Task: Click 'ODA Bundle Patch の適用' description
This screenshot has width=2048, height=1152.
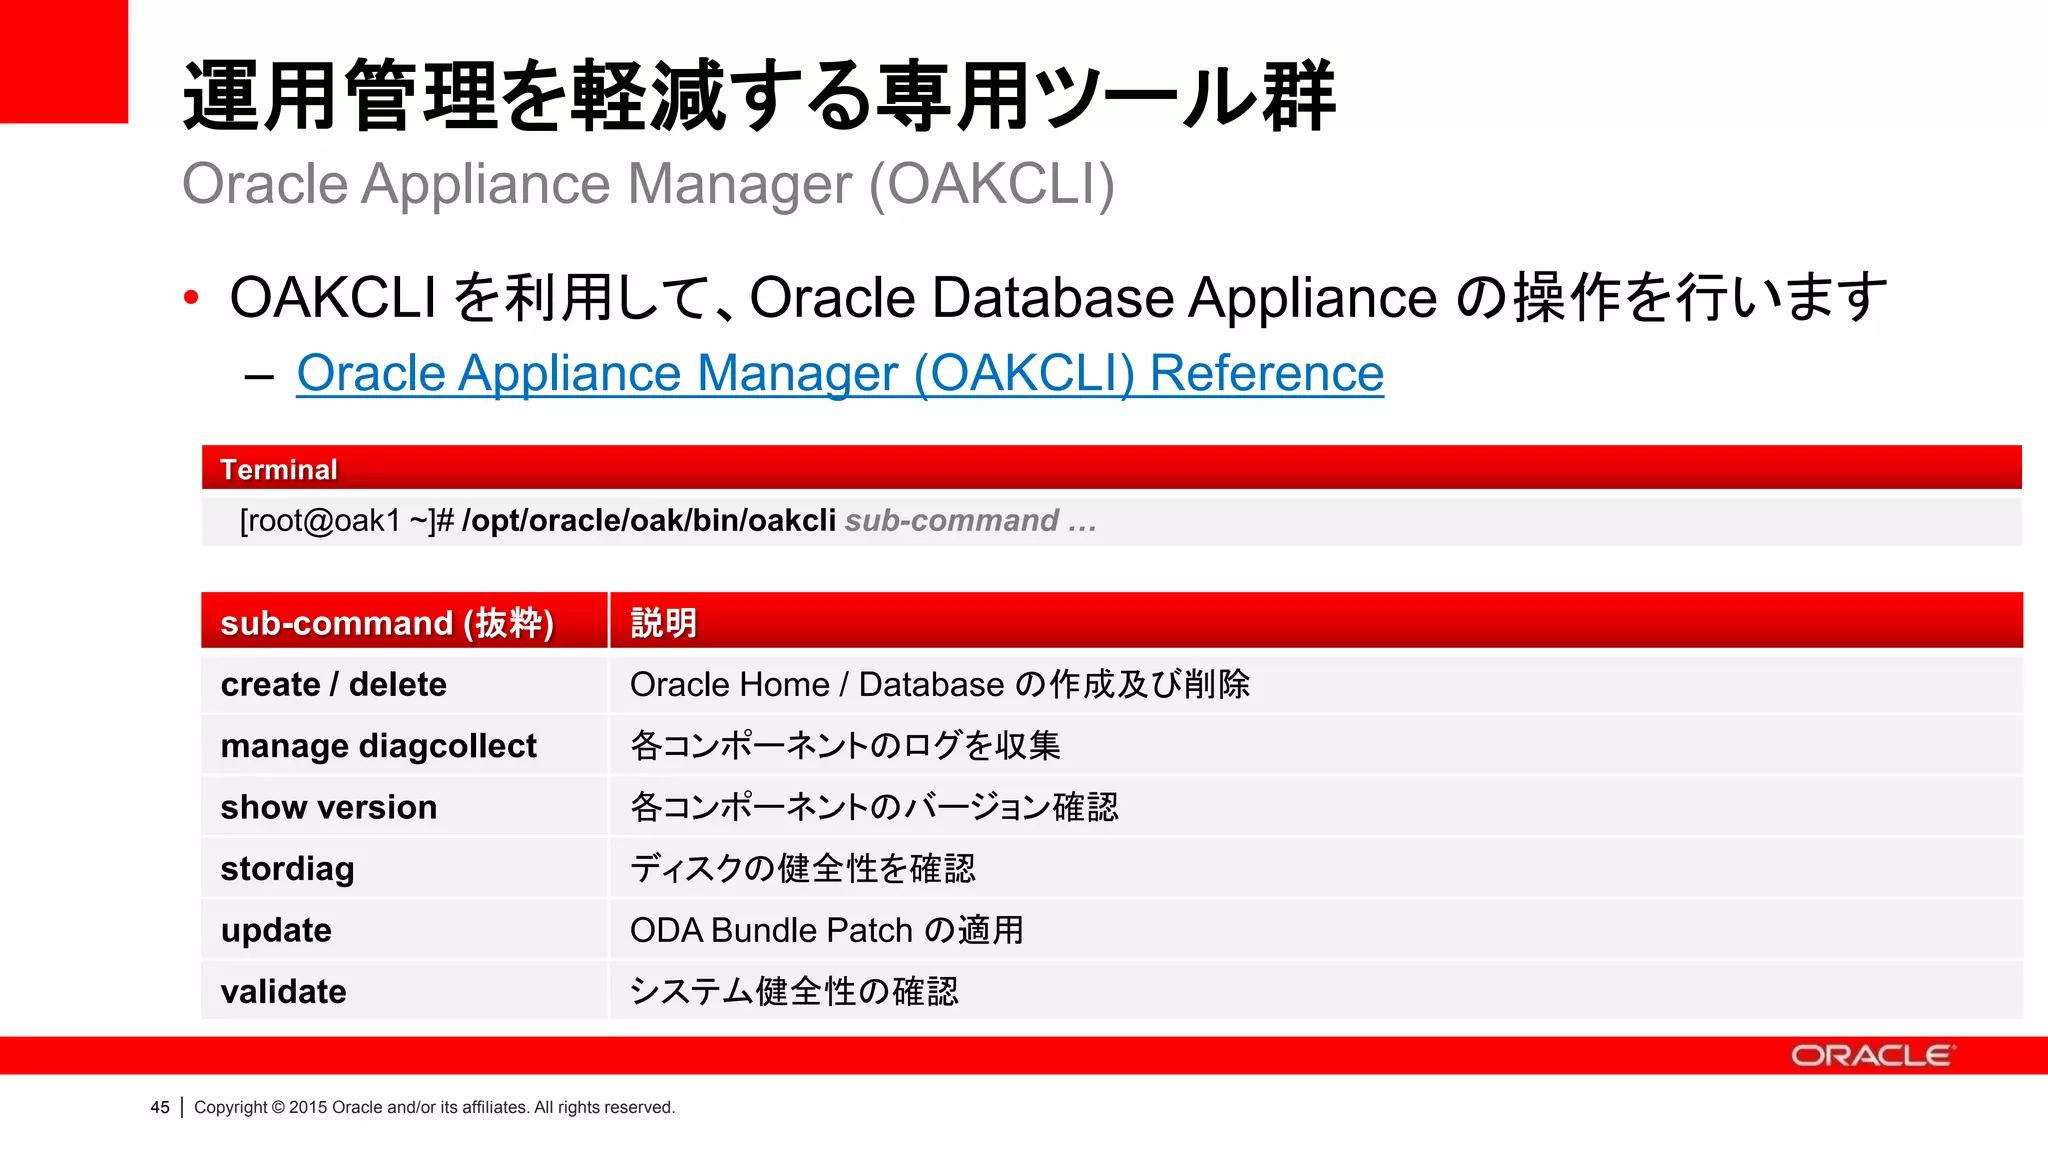Action: point(827,930)
